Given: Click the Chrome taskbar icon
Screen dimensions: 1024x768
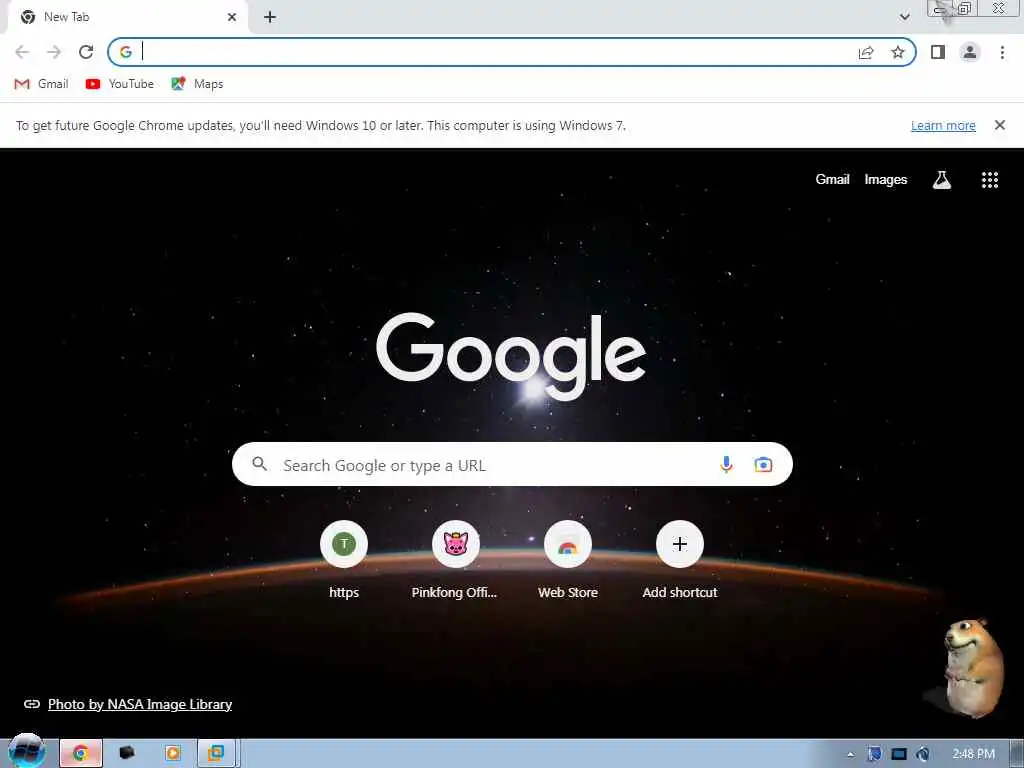Looking at the screenshot, I should tap(81, 754).
